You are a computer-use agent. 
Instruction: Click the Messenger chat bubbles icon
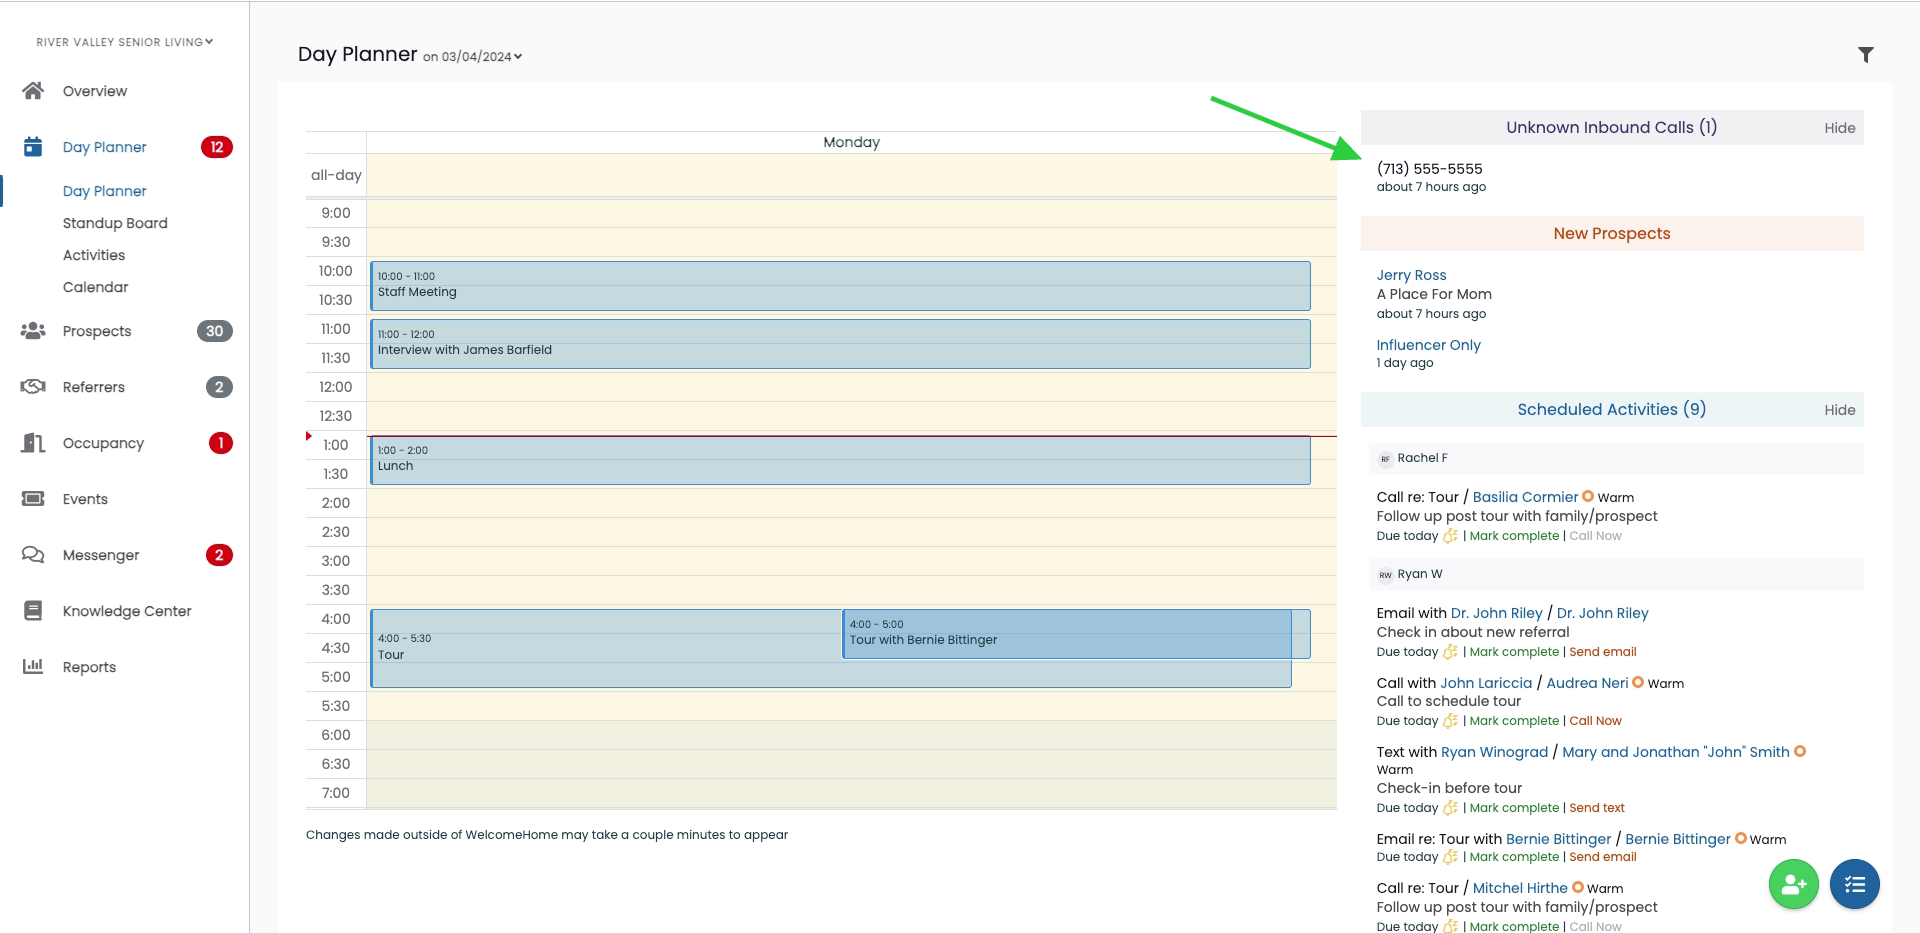33,555
